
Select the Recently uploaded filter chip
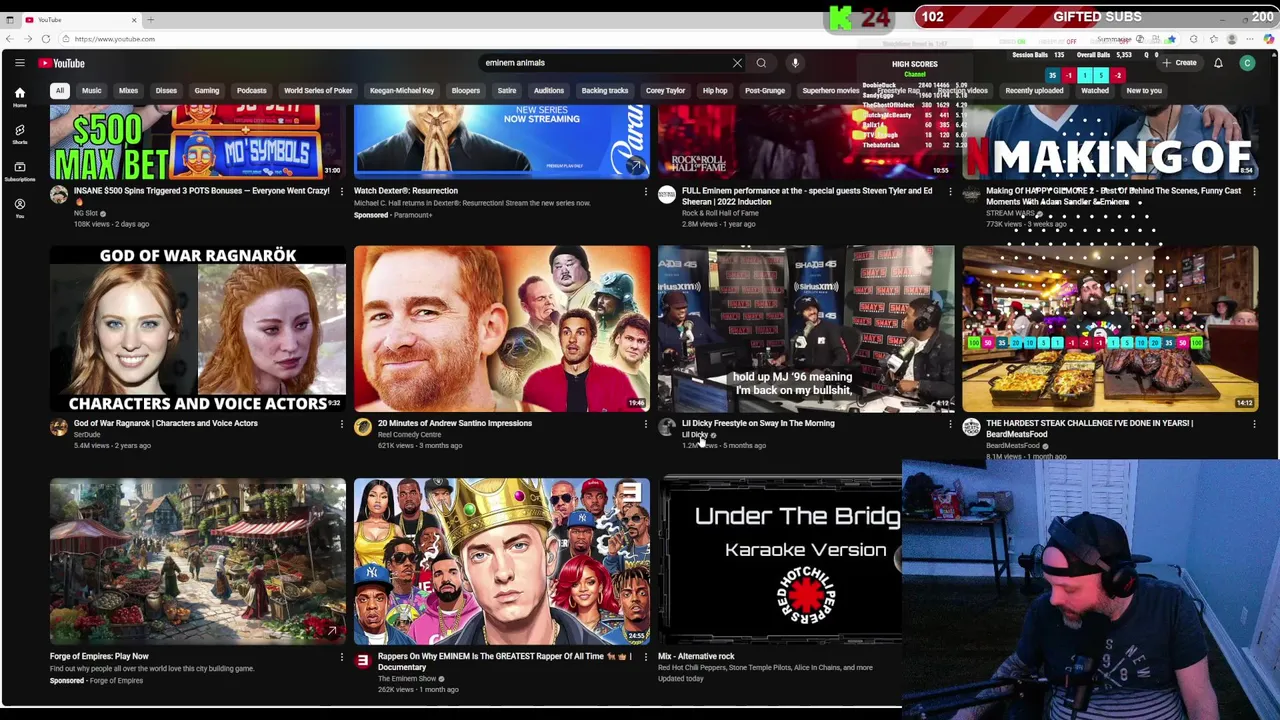[1034, 91]
